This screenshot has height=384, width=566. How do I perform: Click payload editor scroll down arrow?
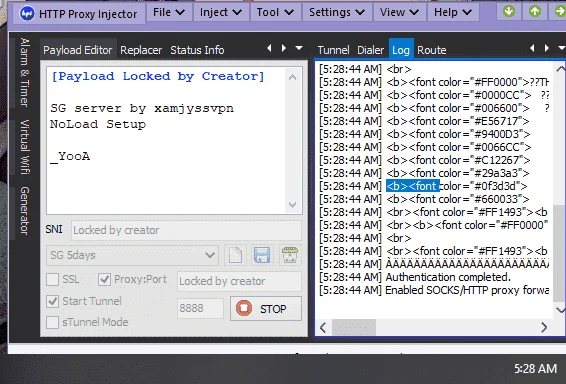[x=293, y=205]
